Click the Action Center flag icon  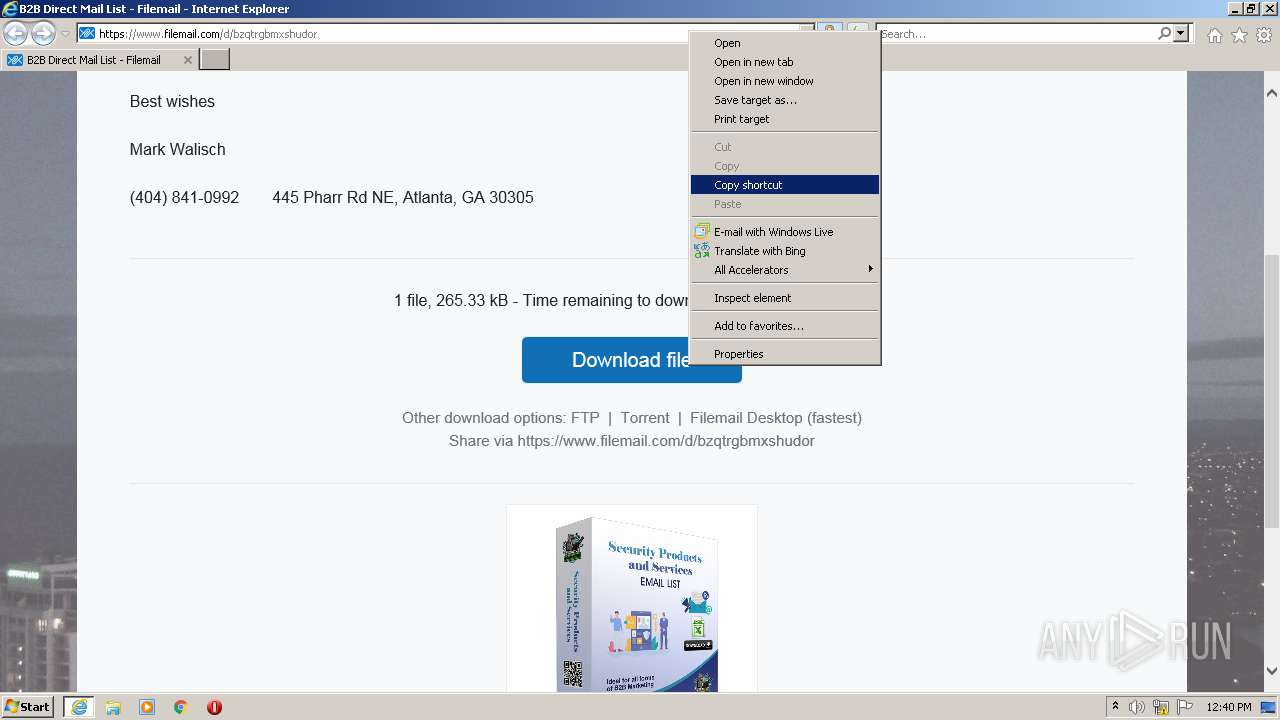coord(1185,707)
